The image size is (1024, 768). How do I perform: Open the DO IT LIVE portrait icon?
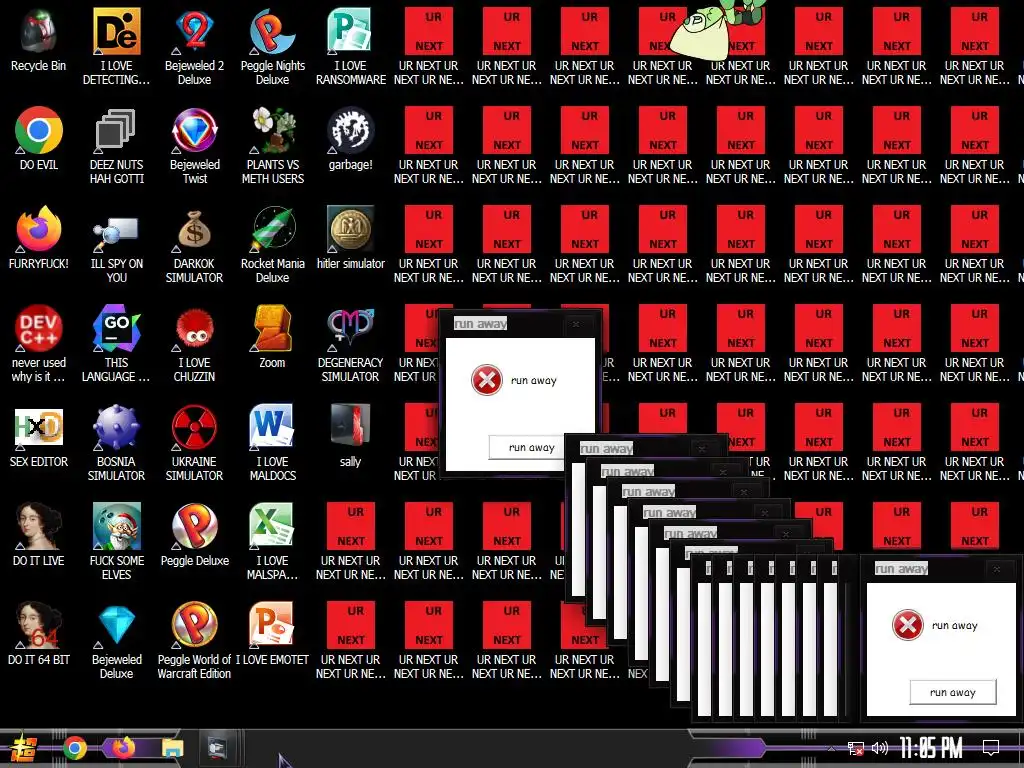[39, 526]
